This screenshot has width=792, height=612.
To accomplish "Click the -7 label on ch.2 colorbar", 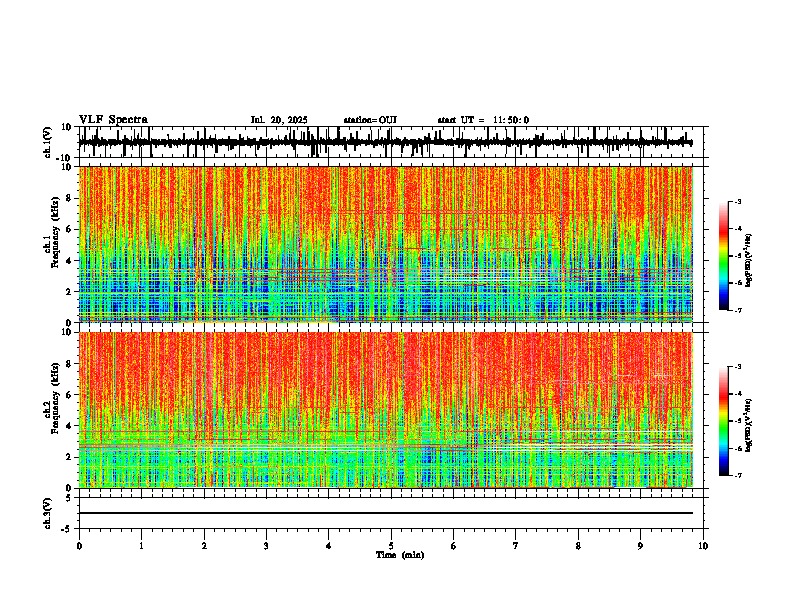I will (x=737, y=475).
